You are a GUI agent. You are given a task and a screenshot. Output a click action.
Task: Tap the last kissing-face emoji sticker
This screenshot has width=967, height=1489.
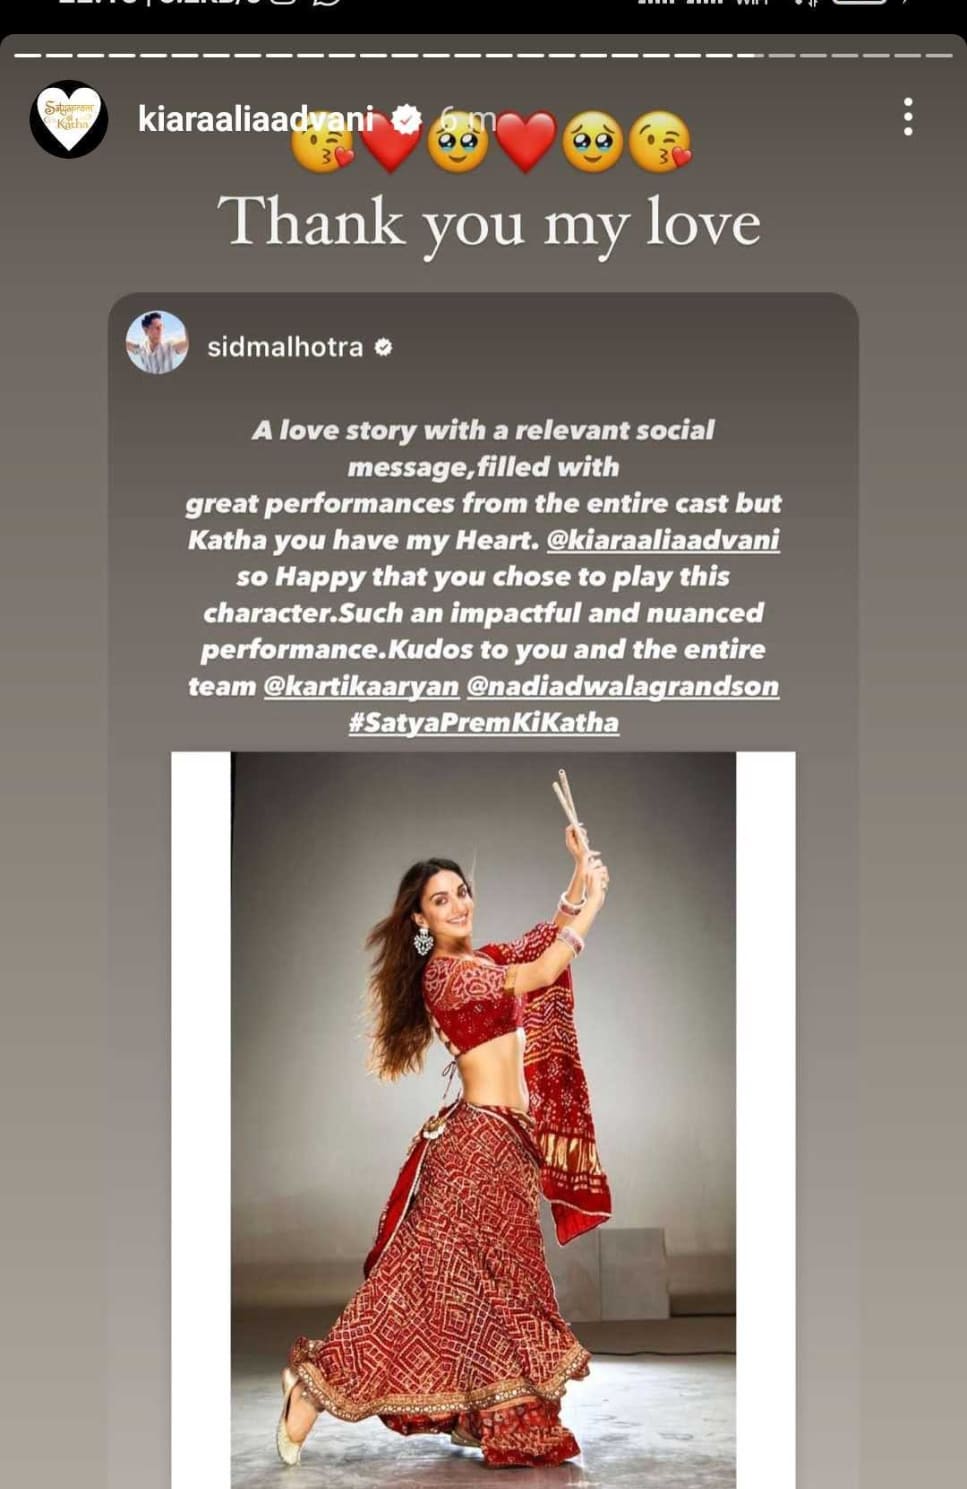pos(661,142)
